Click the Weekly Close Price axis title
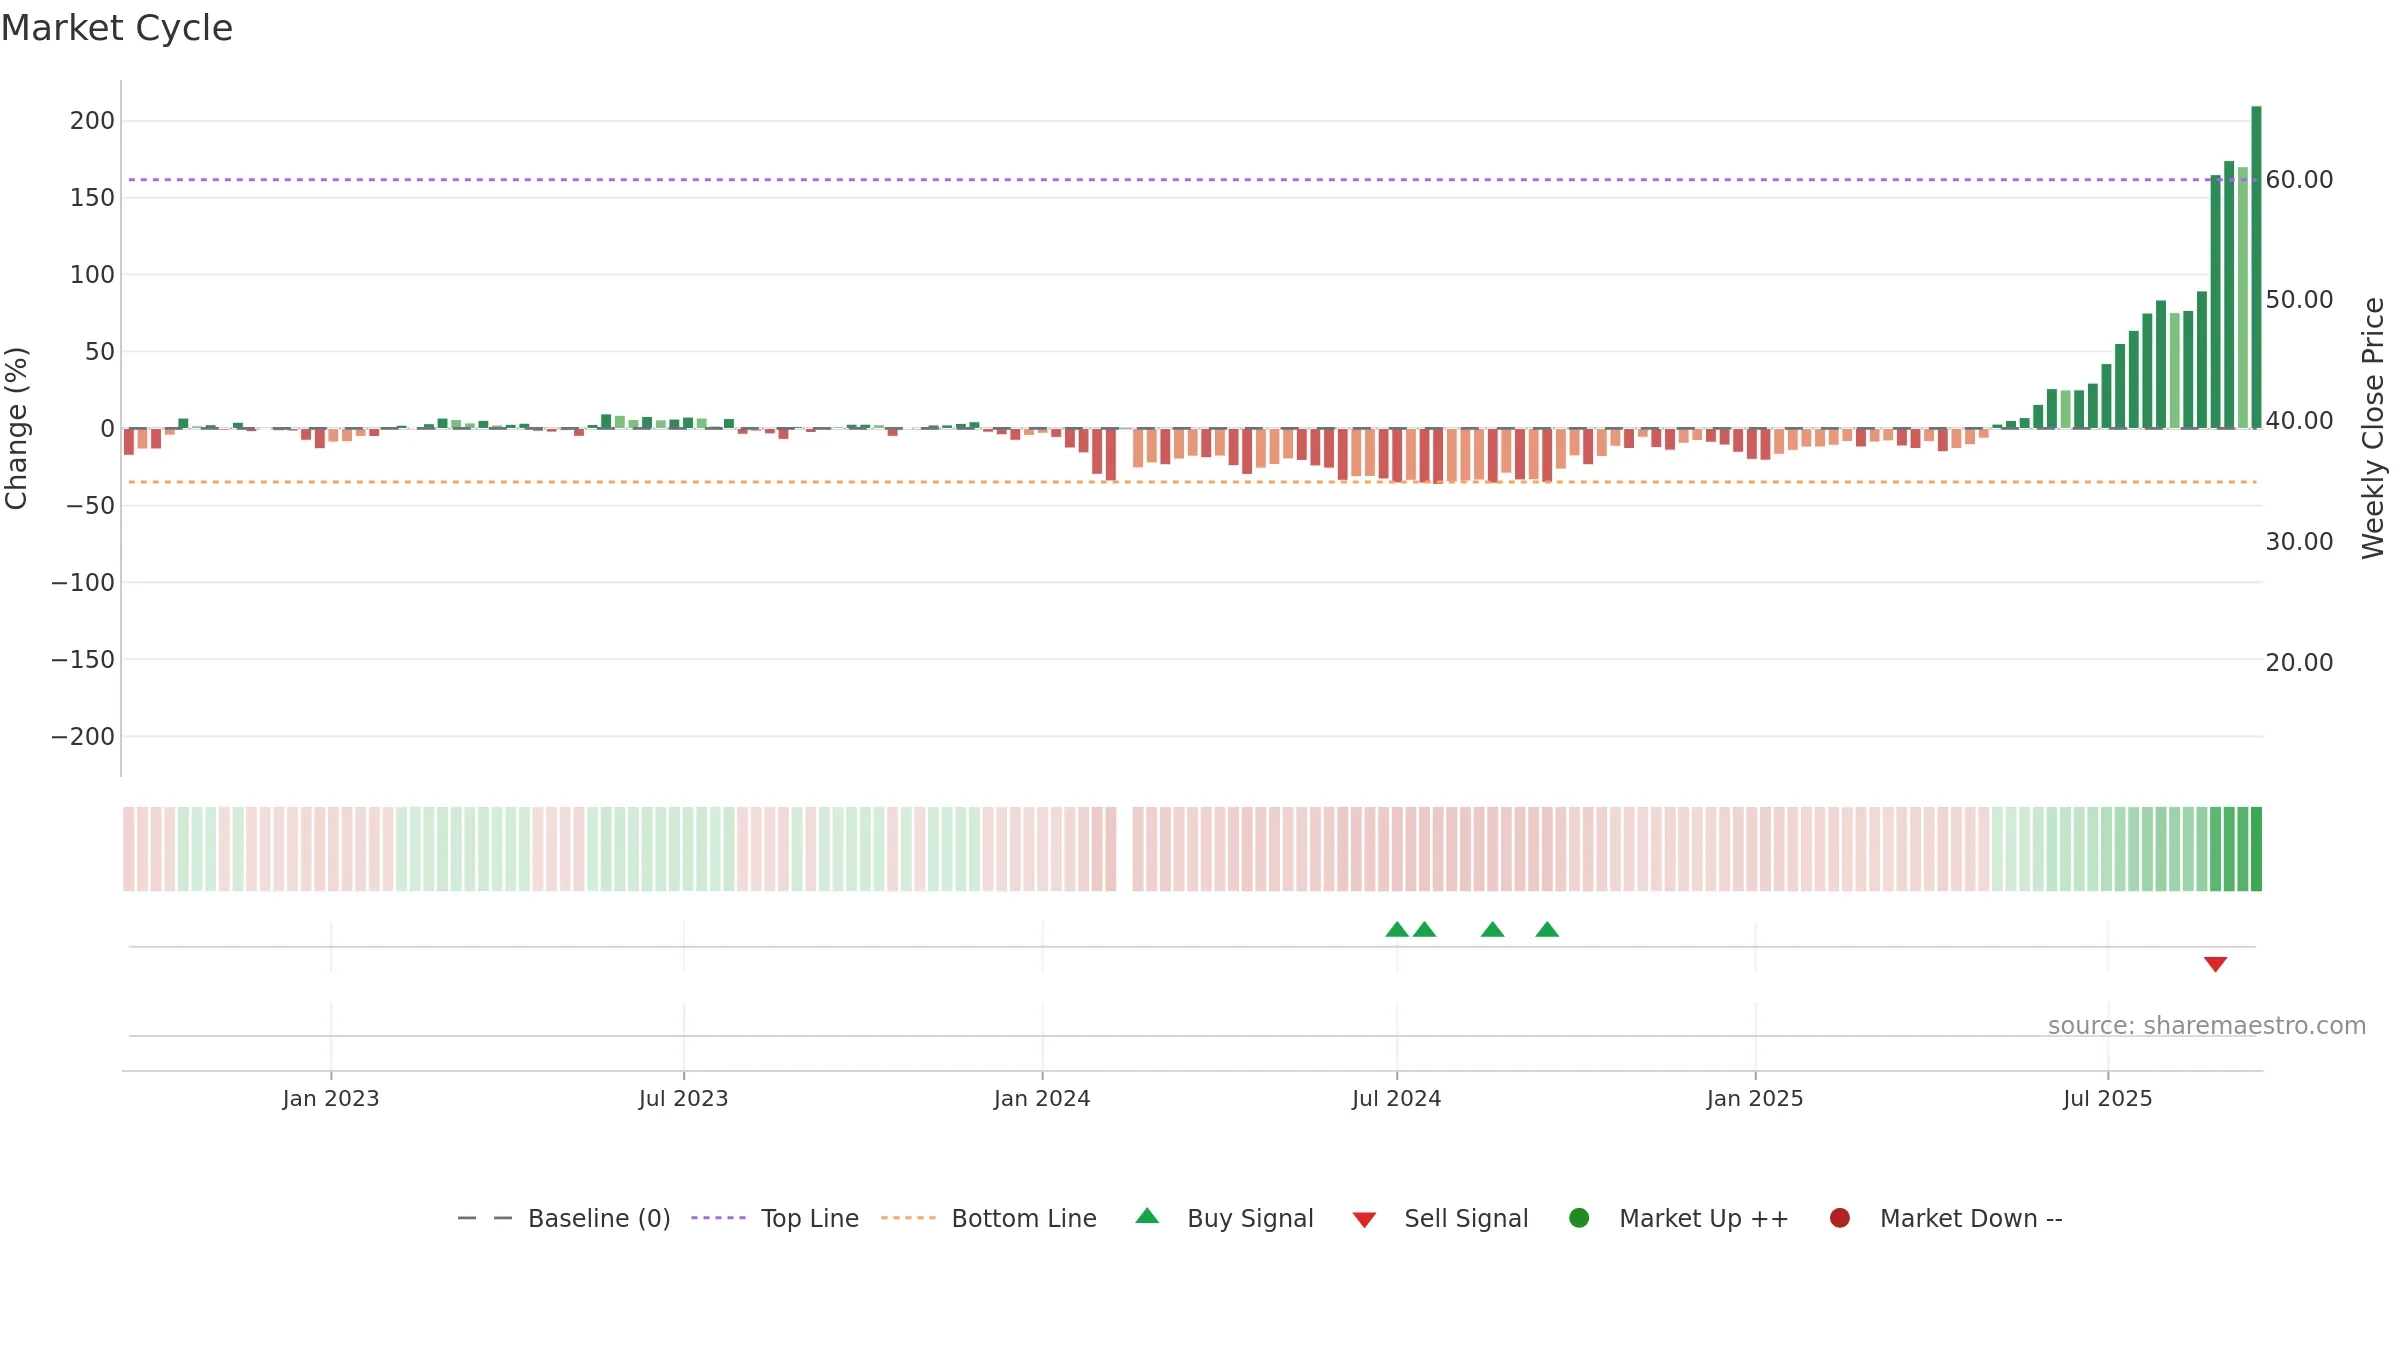Image resolution: width=2400 pixels, height=1350 pixels. click(2374, 428)
